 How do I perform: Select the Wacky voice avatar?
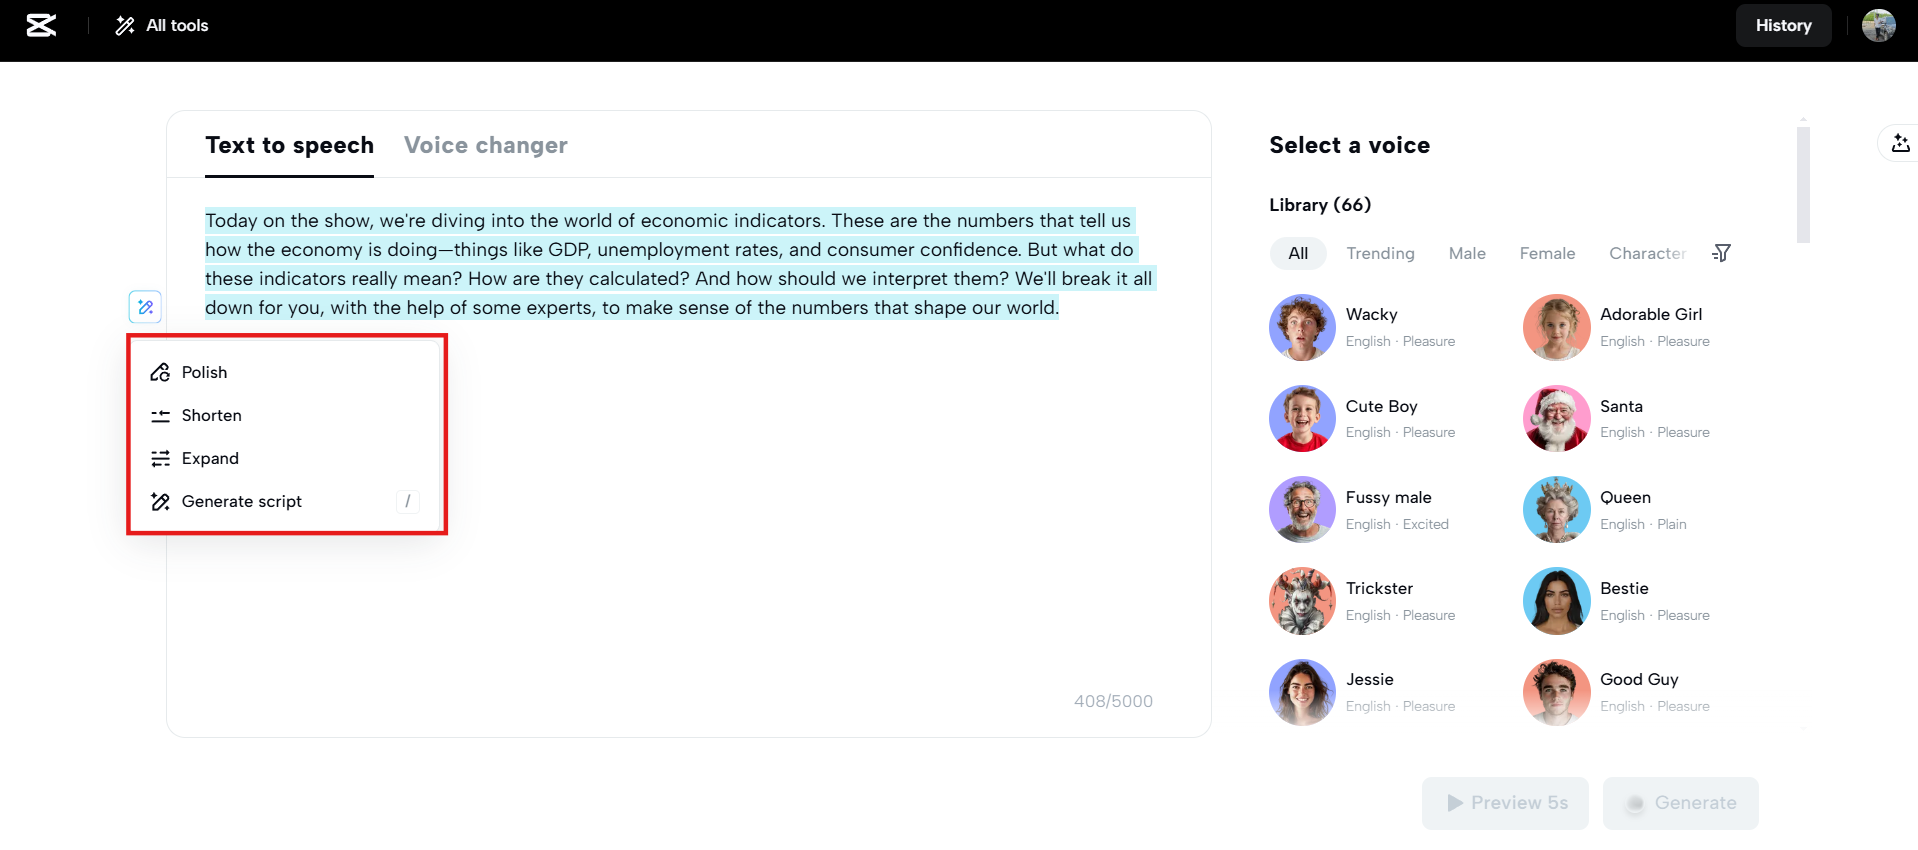[x=1302, y=327]
